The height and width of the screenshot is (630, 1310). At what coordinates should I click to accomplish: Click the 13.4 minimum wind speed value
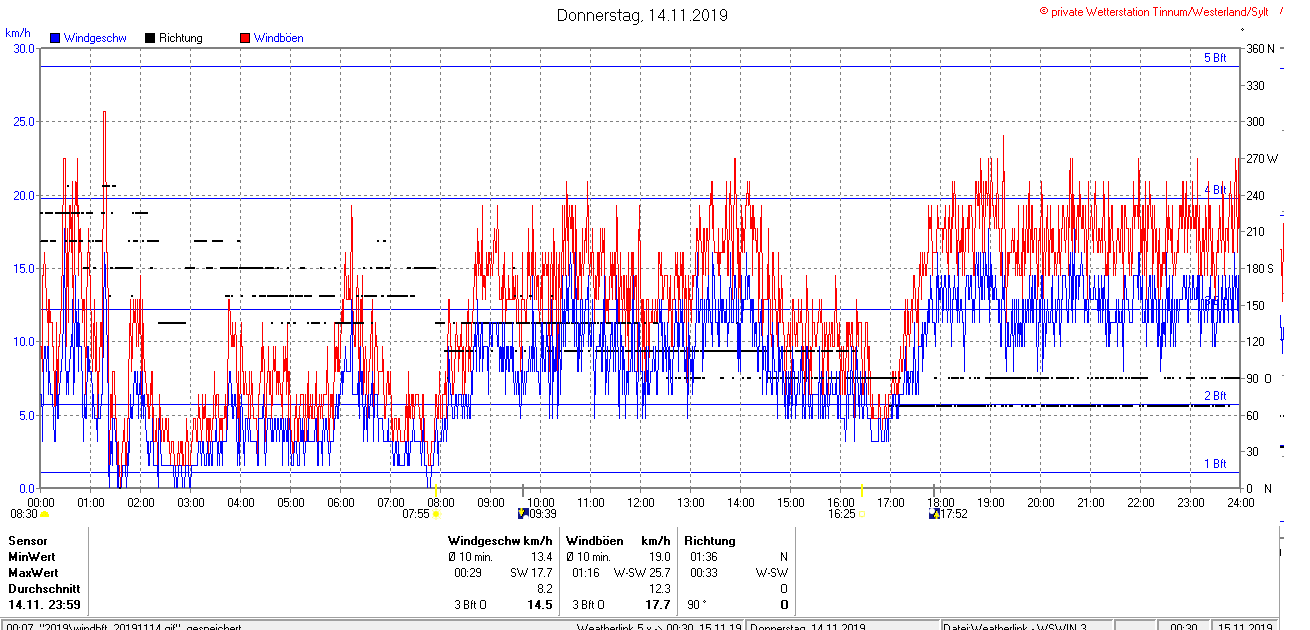point(541,557)
